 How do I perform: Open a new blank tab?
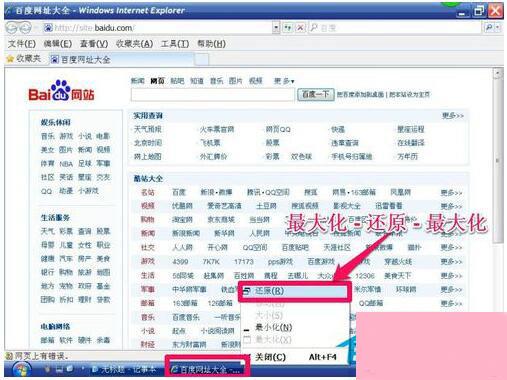coord(201,60)
